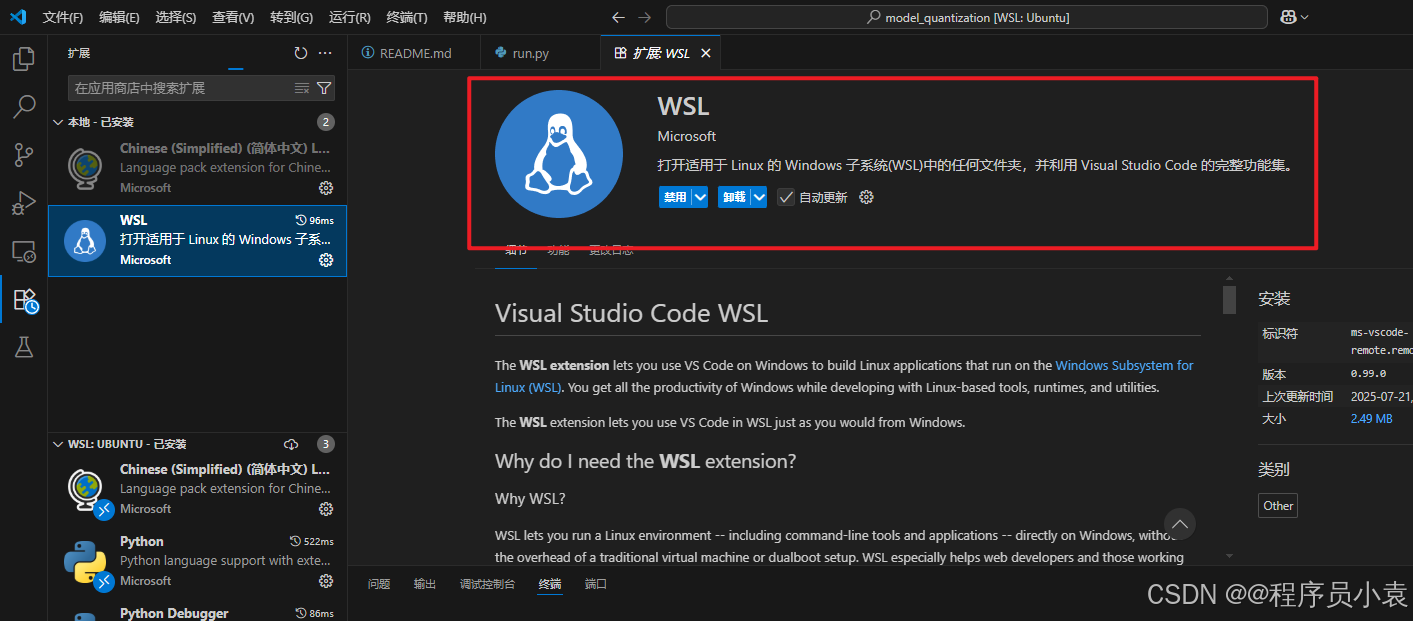
Task: Switch to the README.md tab
Action: (414, 53)
